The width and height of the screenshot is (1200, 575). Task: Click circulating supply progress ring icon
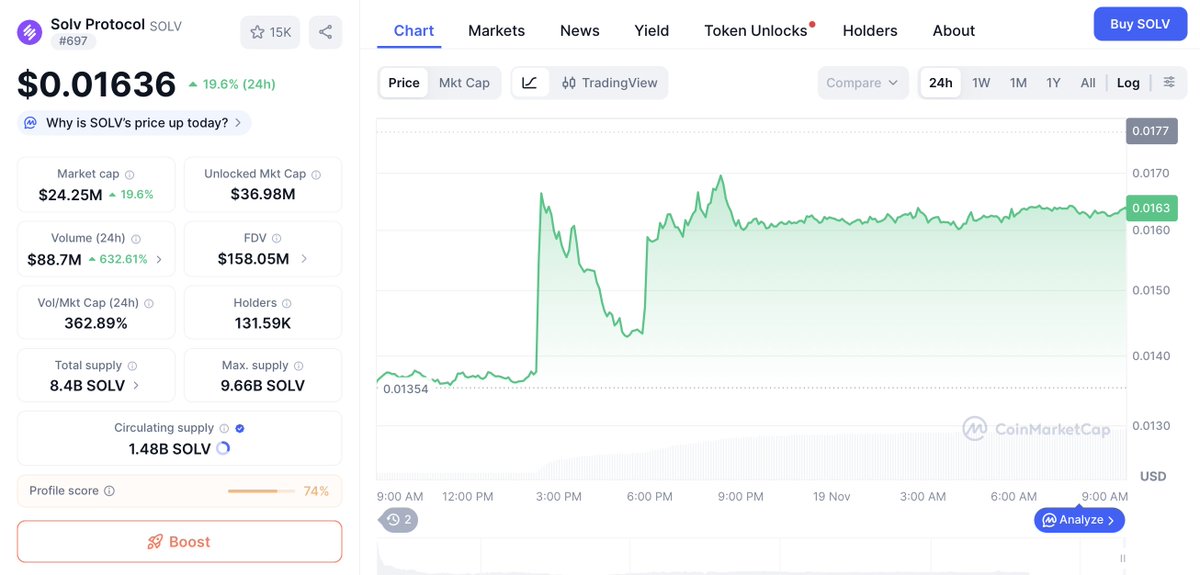[x=223, y=449]
